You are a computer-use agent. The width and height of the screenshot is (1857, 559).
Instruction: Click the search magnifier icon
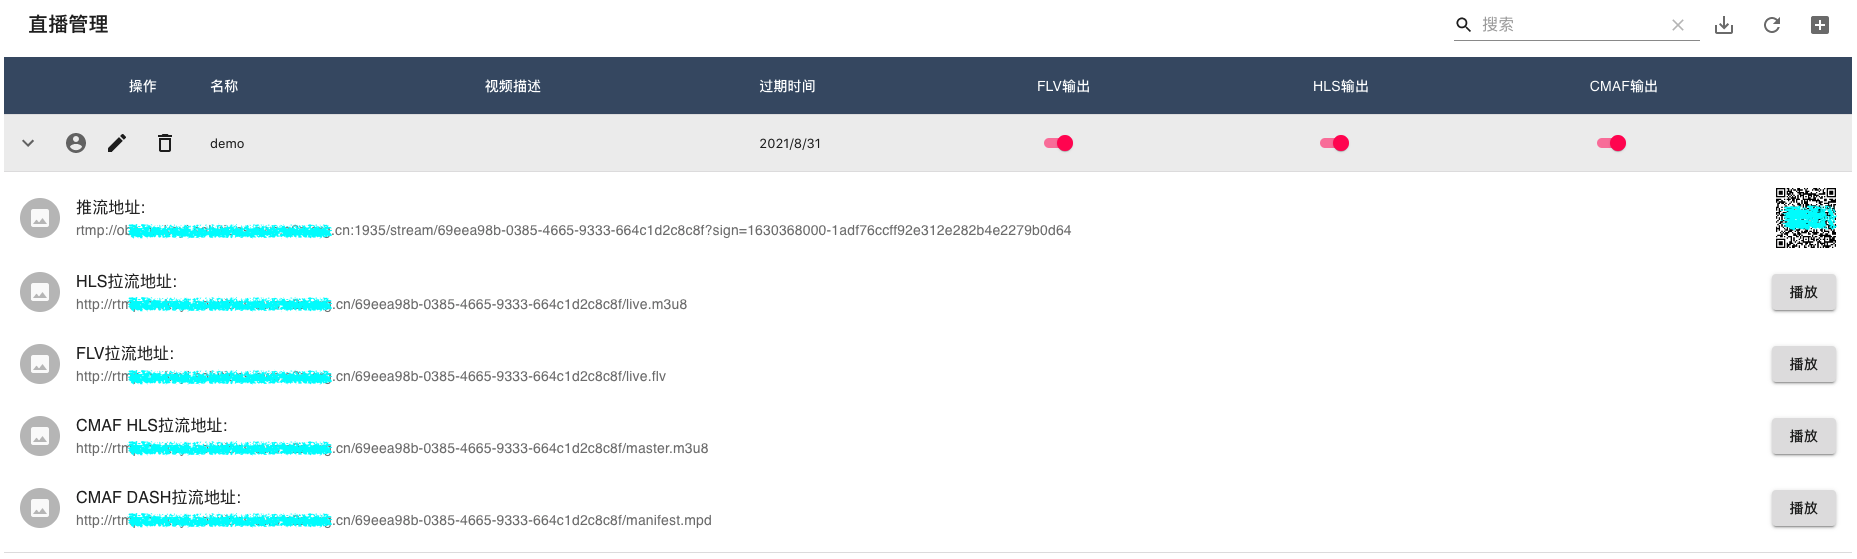click(x=1463, y=25)
